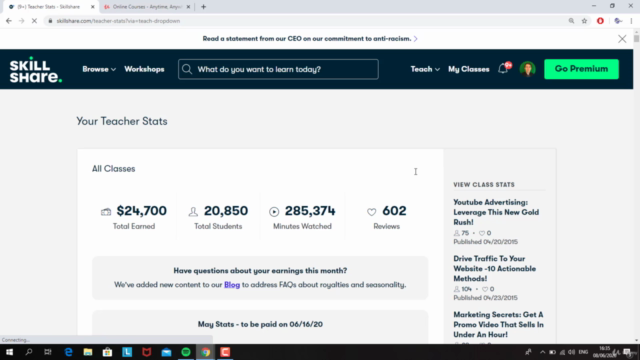The image size is (640, 360).
Task: Click the site lock icon in address bar
Action: (x=50, y=21)
